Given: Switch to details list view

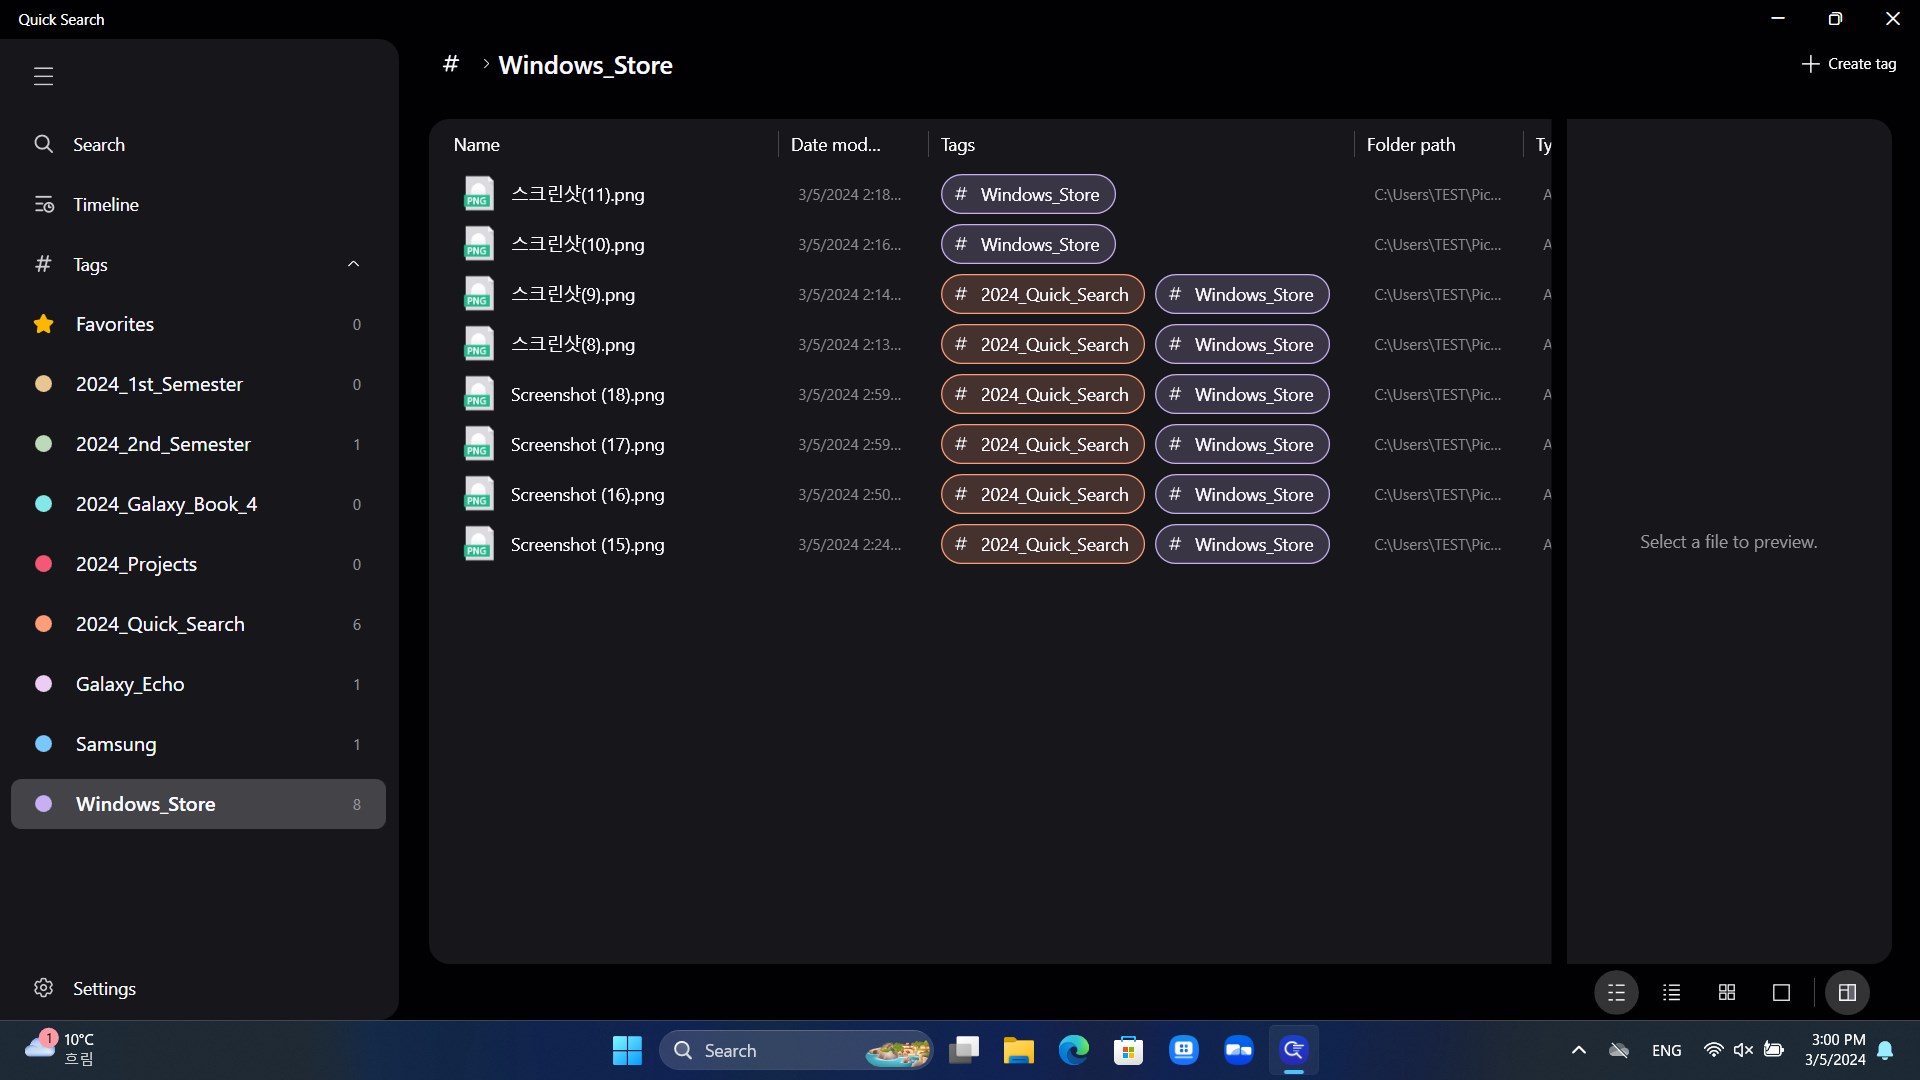Looking at the screenshot, I should point(1616,992).
